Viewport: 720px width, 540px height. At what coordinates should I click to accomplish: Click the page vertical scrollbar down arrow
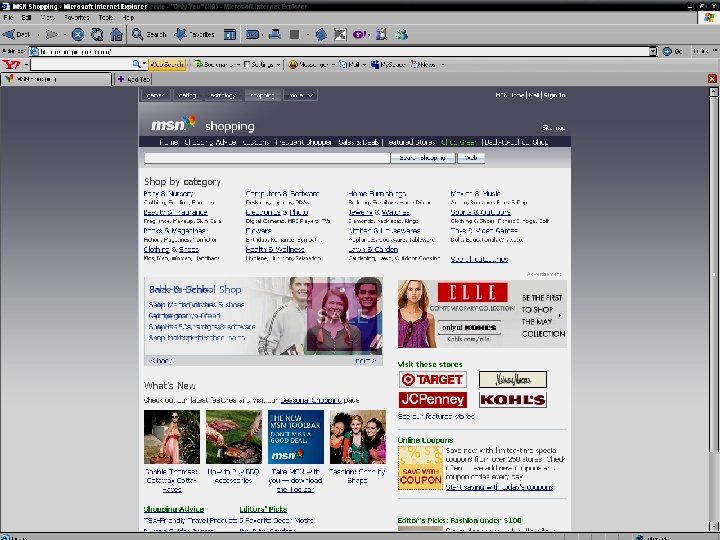pos(713,526)
